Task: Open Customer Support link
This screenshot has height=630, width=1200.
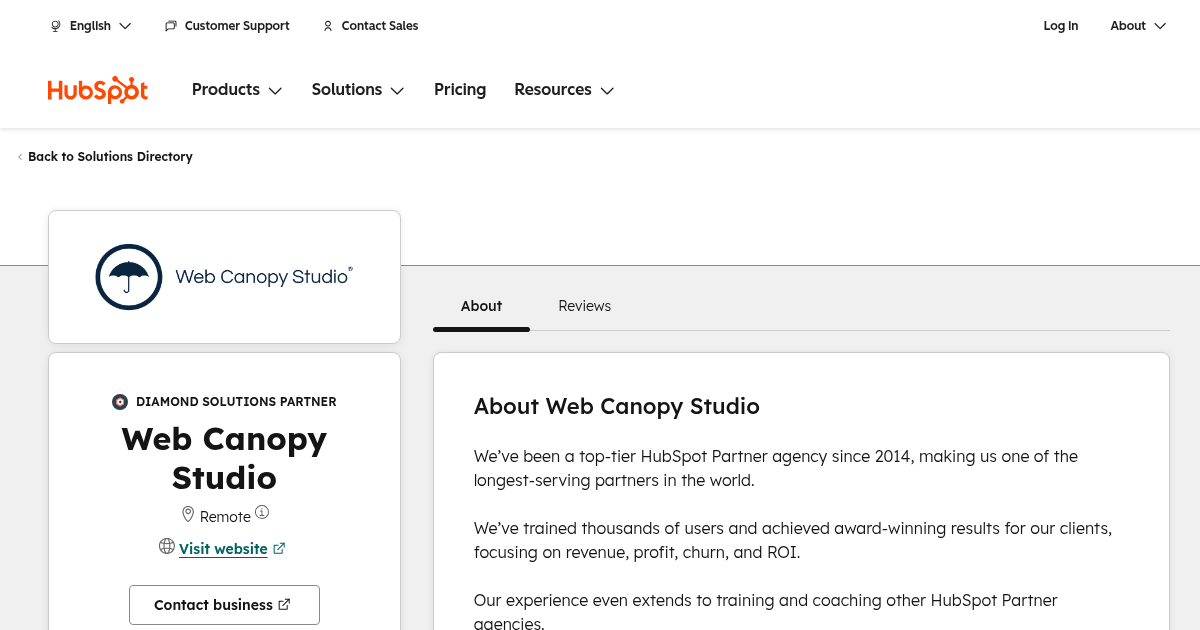Action: [227, 26]
